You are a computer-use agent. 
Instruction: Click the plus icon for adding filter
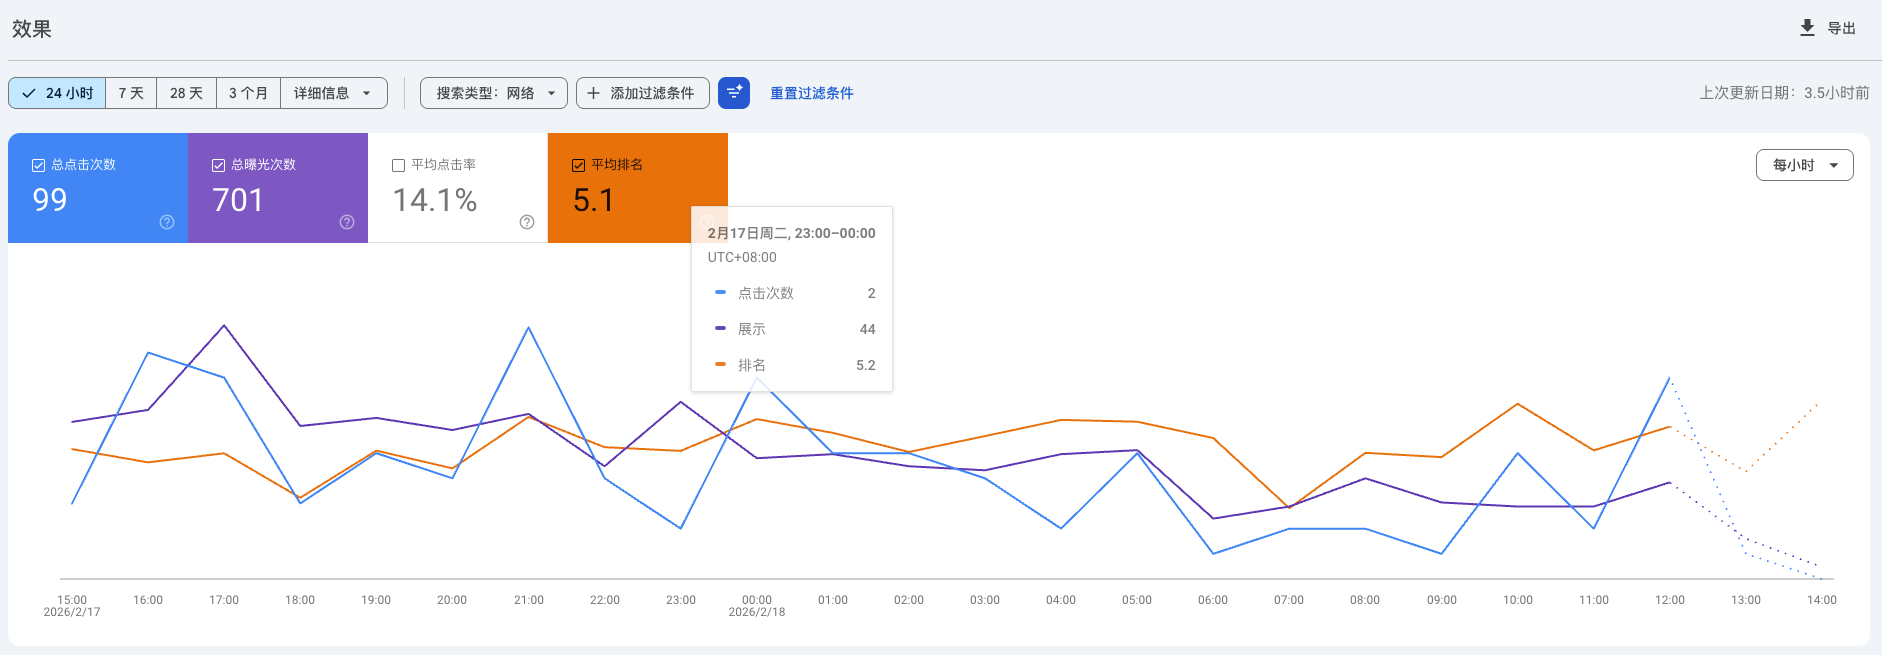click(x=594, y=93)
